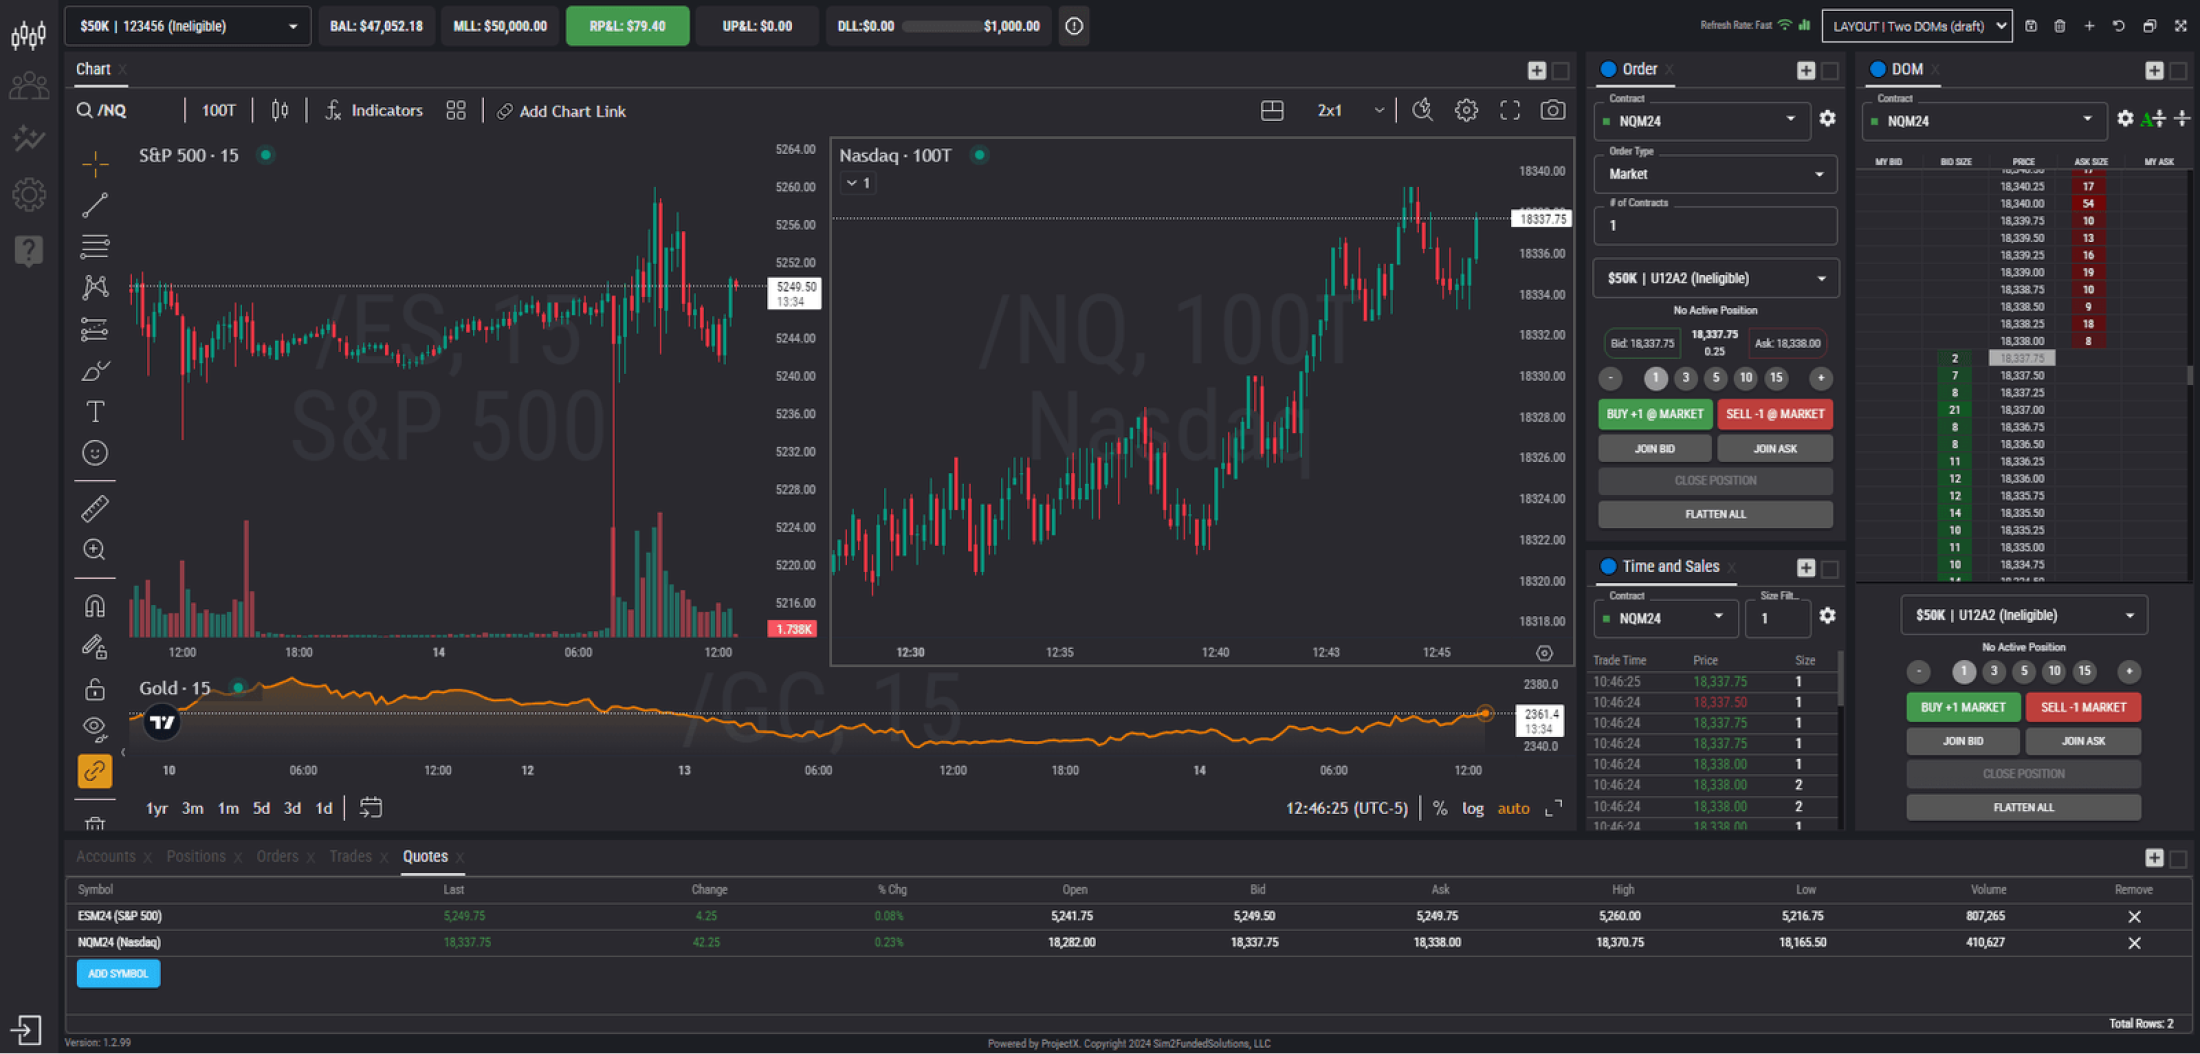Viewport: 2200px width, 1054px height.
Task: Select quantity 10 in Order panel
Action: click(1746, 378)
